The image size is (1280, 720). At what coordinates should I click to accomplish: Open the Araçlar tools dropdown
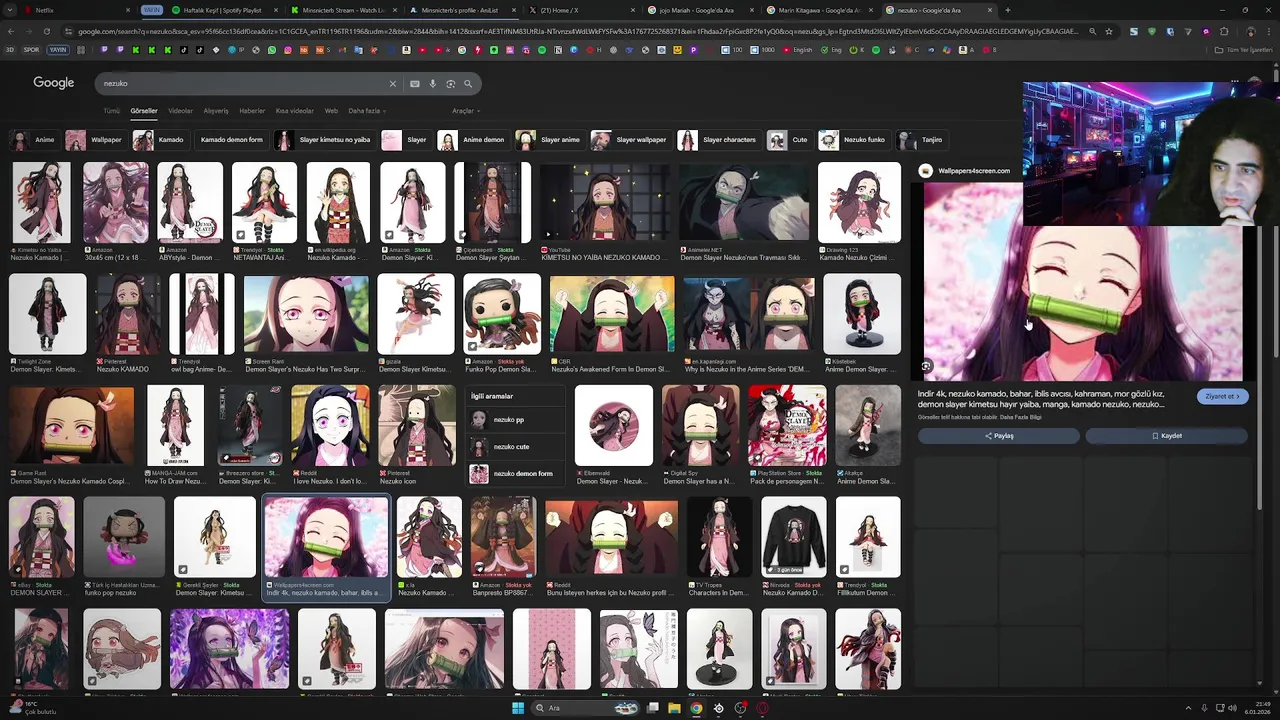[465, 111]
